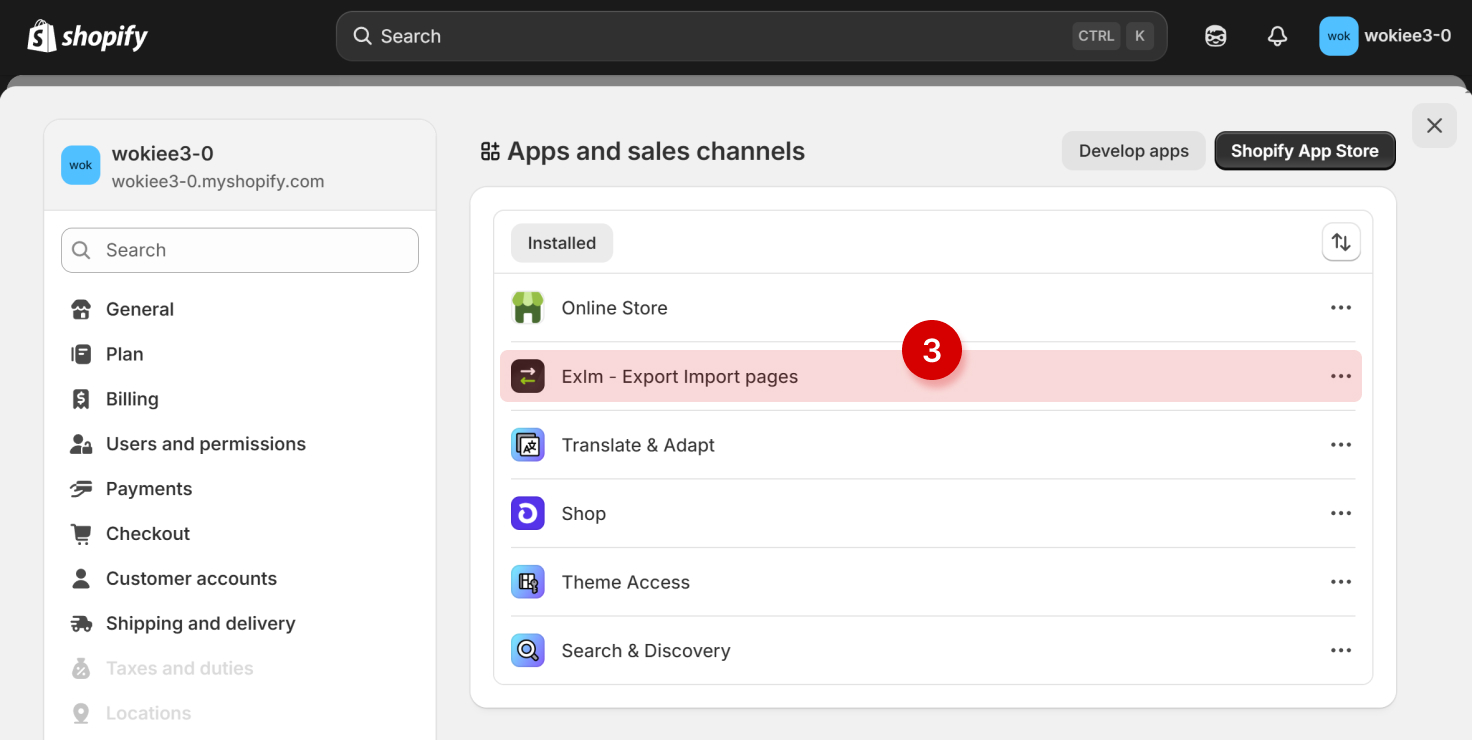Go to Billing settings
Viewport: 1472px width, 740px height.
coord(132,399)
